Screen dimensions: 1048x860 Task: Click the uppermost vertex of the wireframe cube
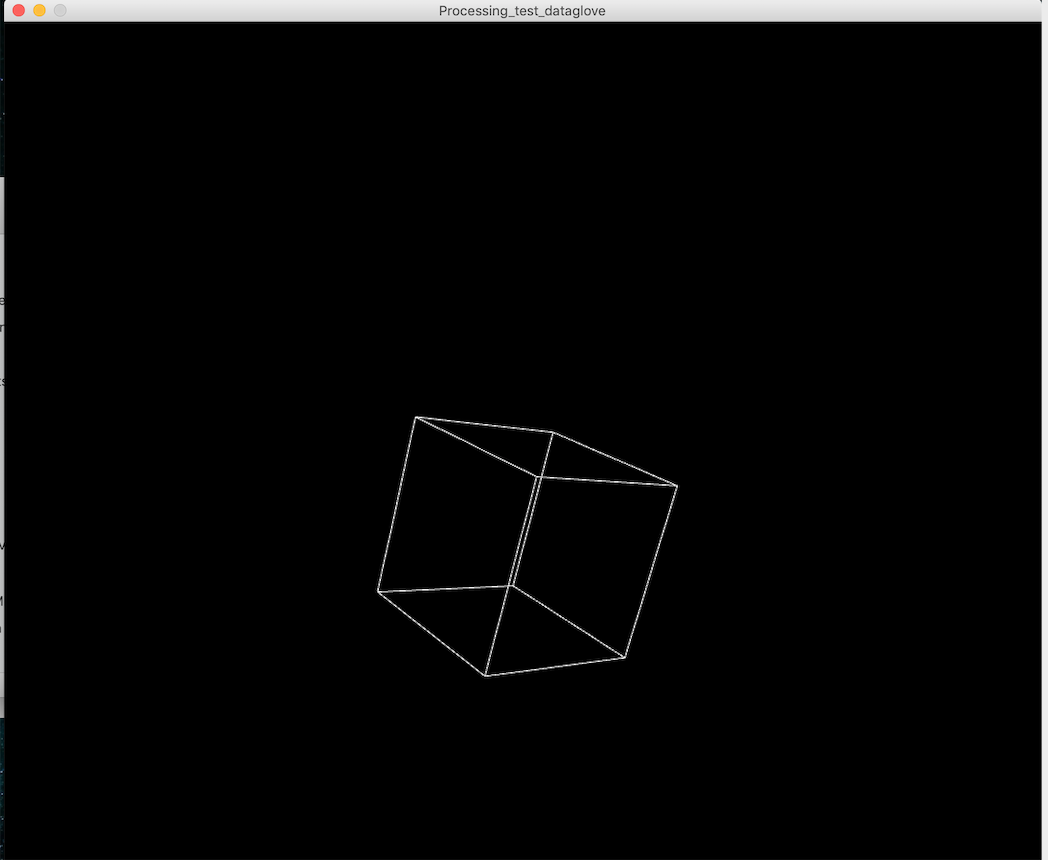coord(416,417)
